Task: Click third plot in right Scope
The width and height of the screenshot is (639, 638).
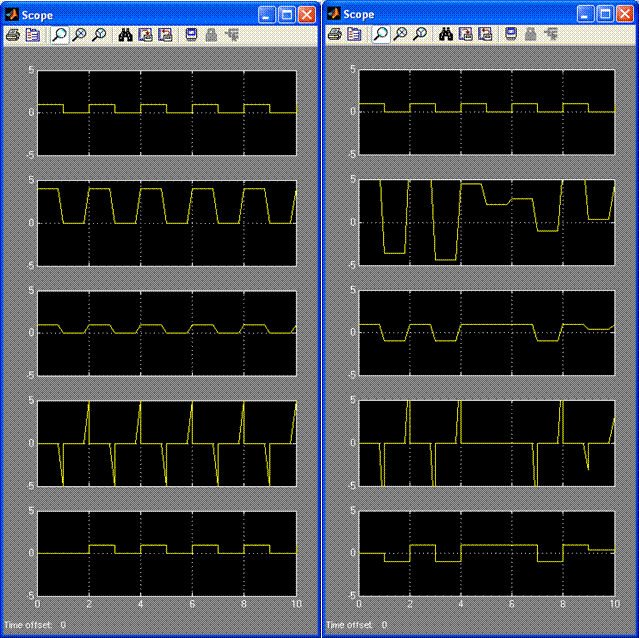Action: click(487, 332)
